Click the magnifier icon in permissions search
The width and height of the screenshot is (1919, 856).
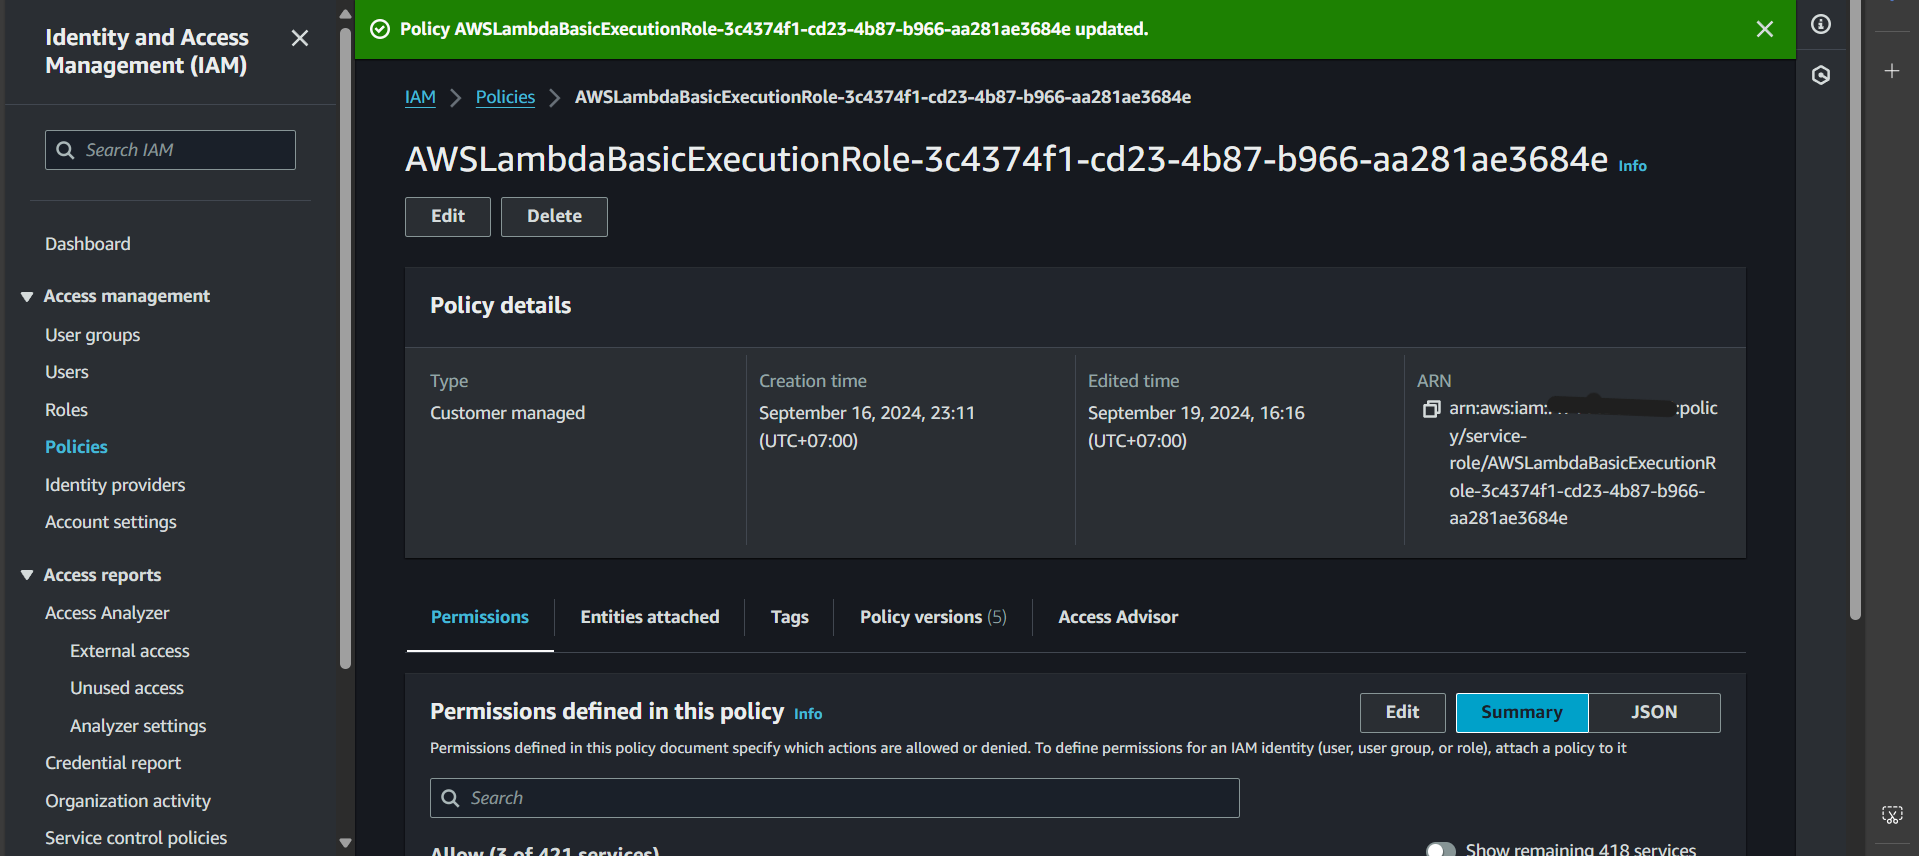pos(451,798)
